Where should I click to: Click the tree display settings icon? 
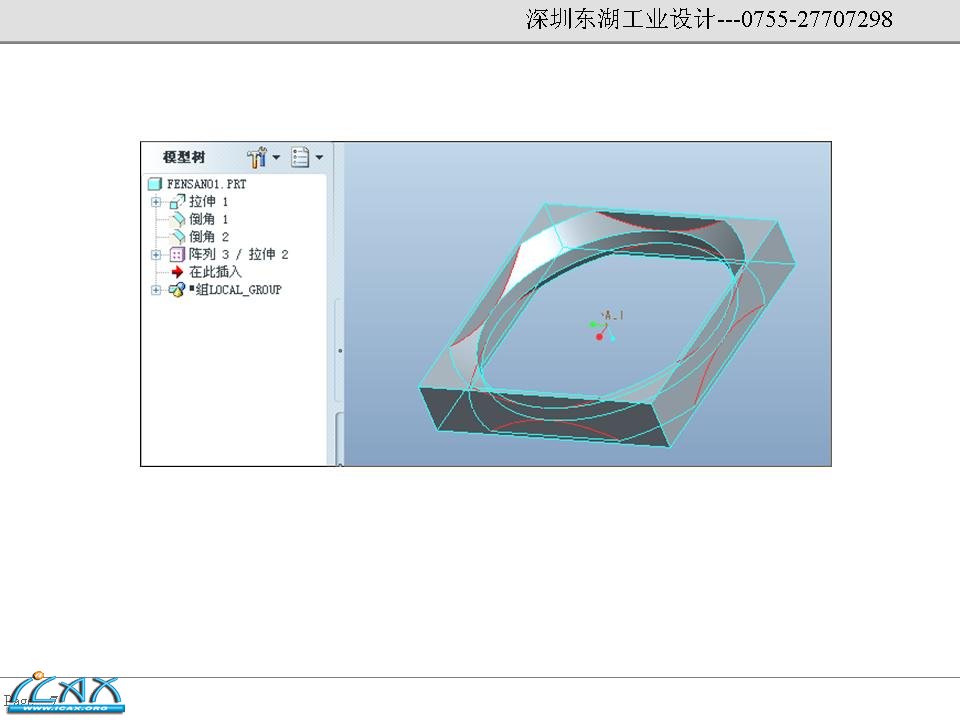click(x=299, y=157)
